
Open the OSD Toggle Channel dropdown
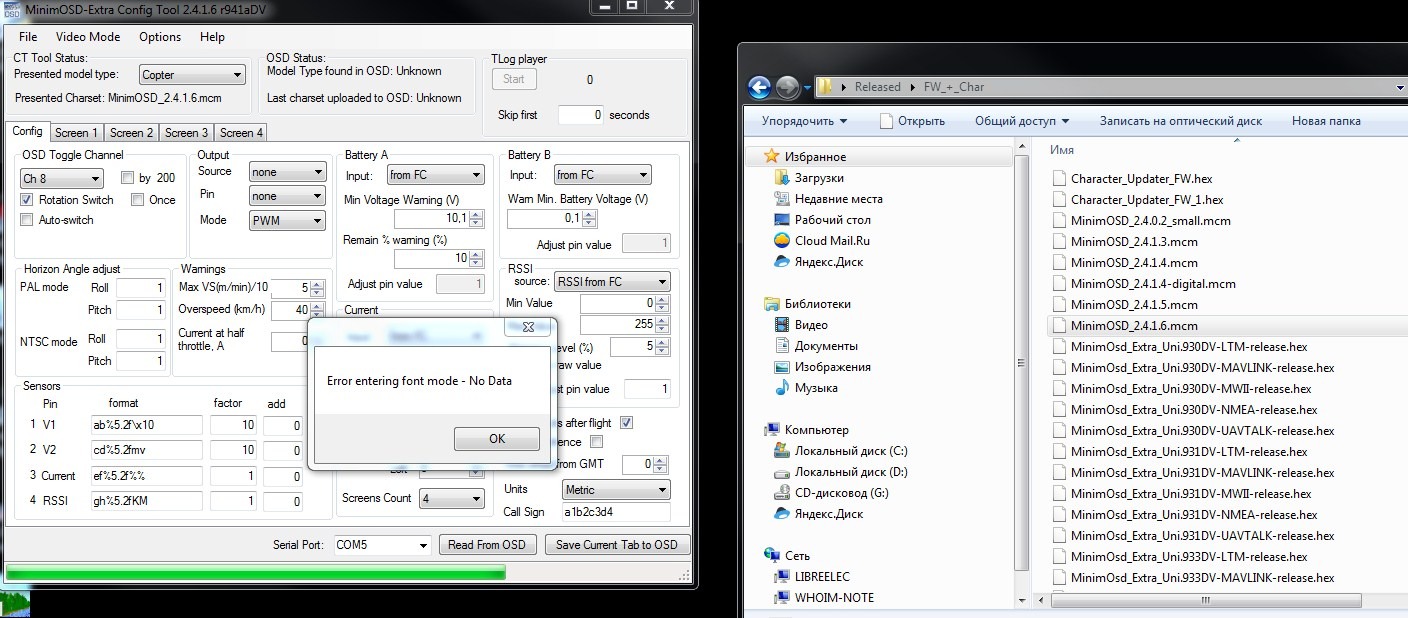click(62, 179)
